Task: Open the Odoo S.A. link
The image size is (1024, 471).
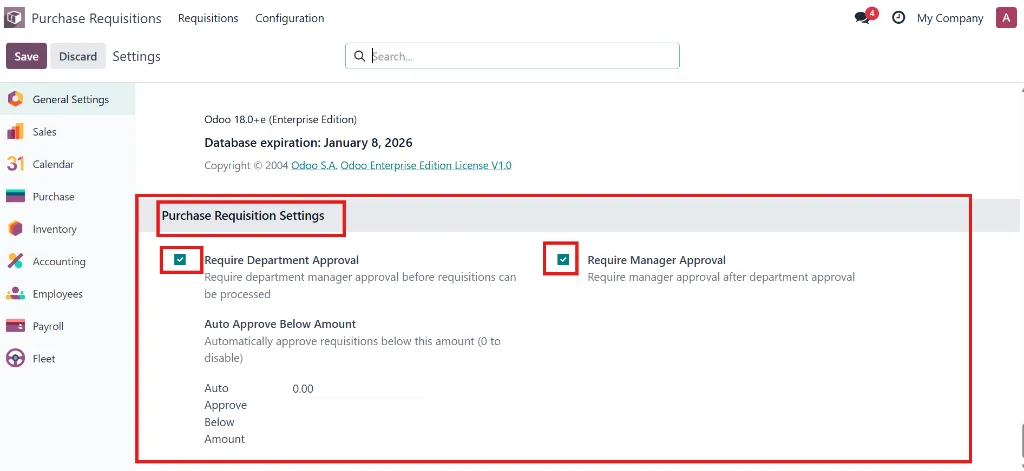Action: point(314,165)
